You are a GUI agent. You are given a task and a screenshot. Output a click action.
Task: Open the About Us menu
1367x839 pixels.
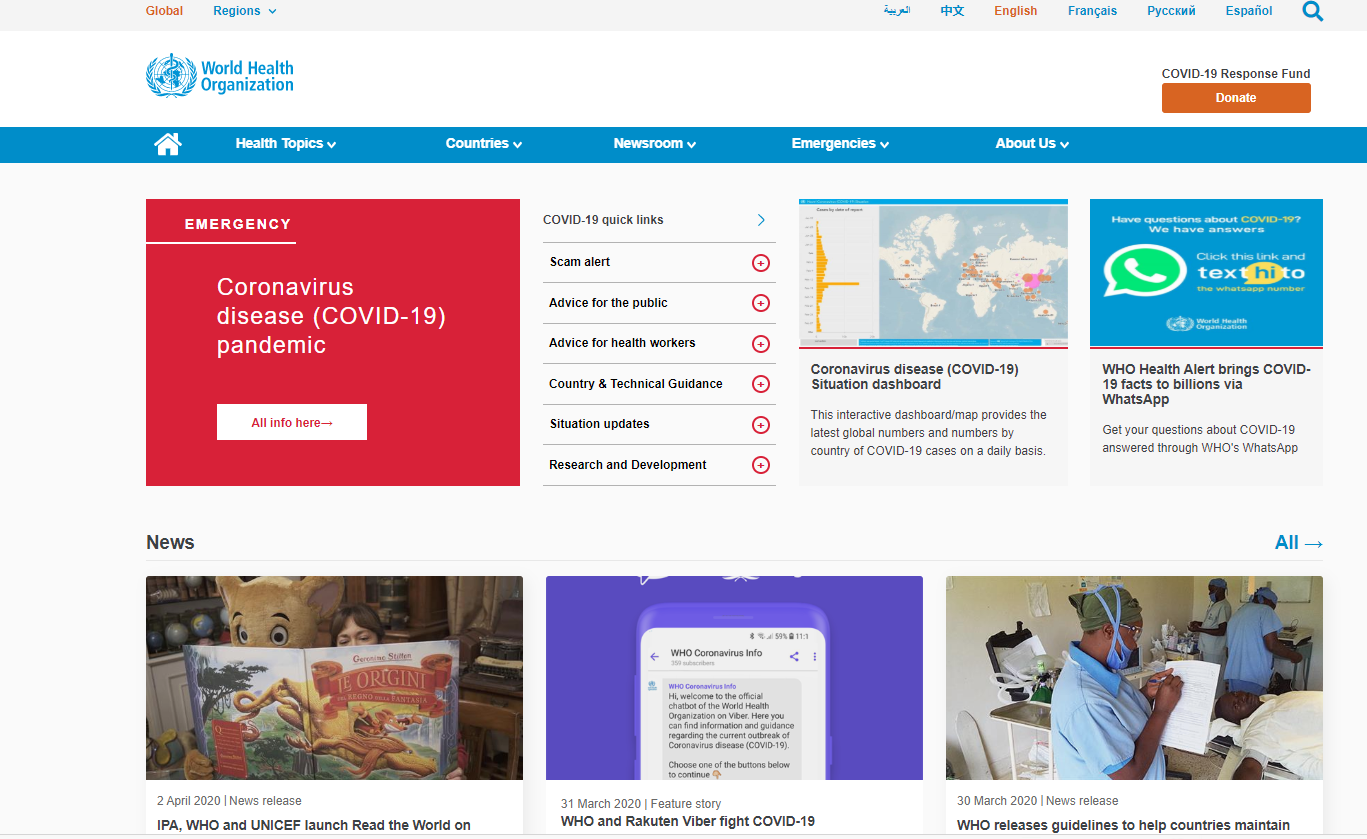tap(1032, 144)
